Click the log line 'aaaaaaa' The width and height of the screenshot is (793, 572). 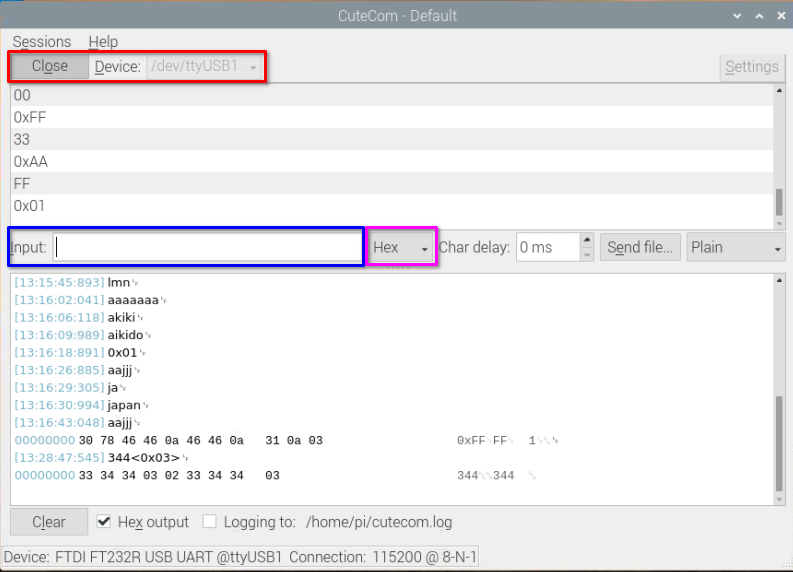(133, 300)
